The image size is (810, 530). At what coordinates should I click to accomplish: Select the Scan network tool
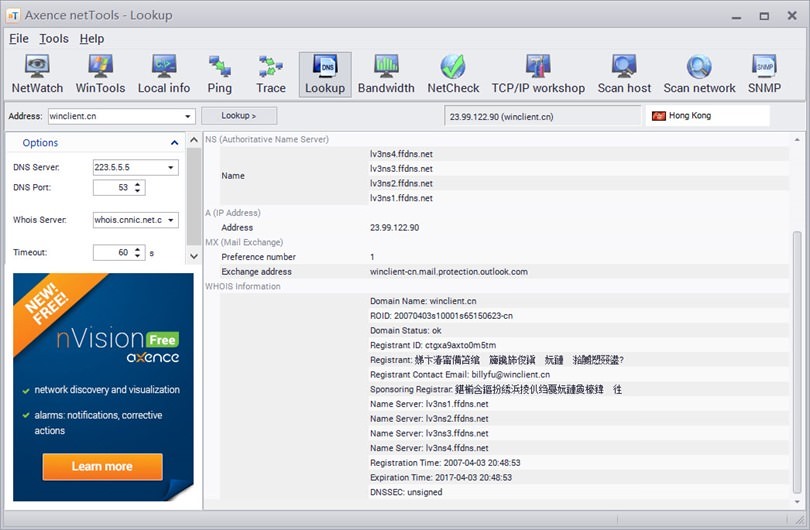point(699,75)
